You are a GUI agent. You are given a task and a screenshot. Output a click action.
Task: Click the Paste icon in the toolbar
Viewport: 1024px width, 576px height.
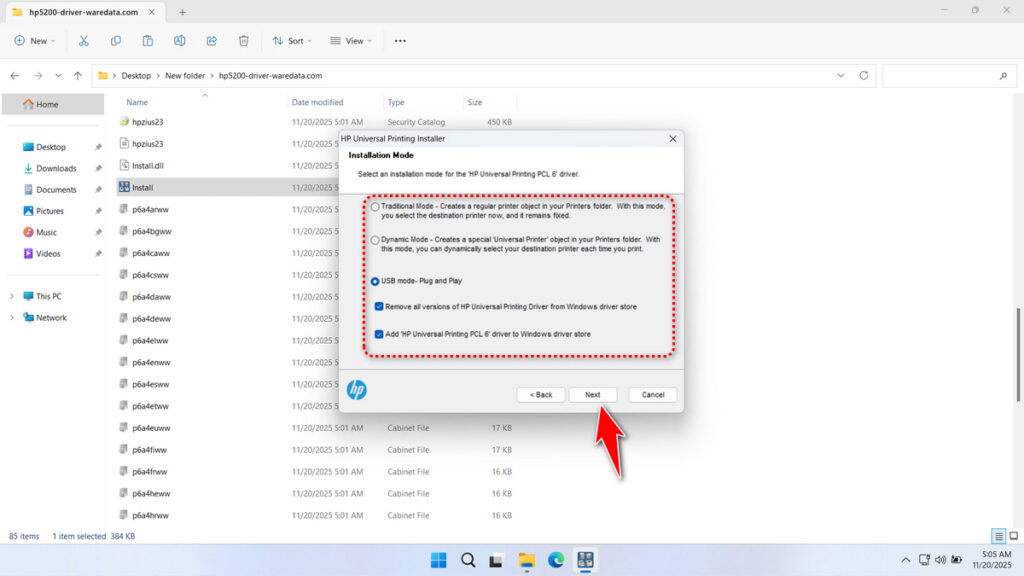pyautogui.click(x=147, y=40)
